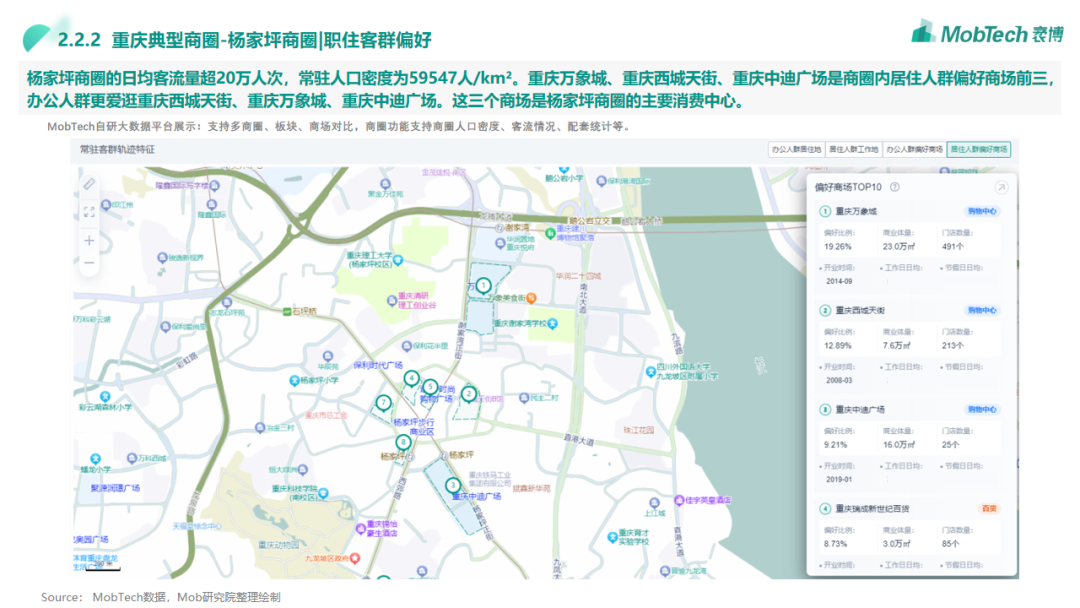Click 购物中心 tag on 重庆万象城 card
This screenshot has height=608, width=1080.
coord(982,211)
